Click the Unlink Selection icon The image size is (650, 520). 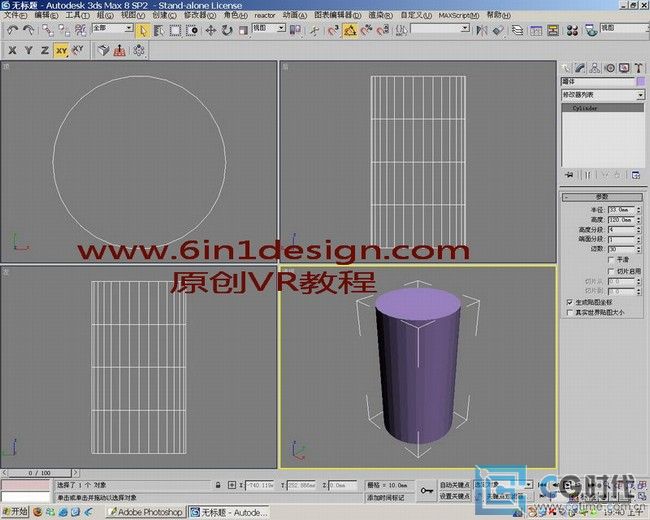tap(64, 30)
